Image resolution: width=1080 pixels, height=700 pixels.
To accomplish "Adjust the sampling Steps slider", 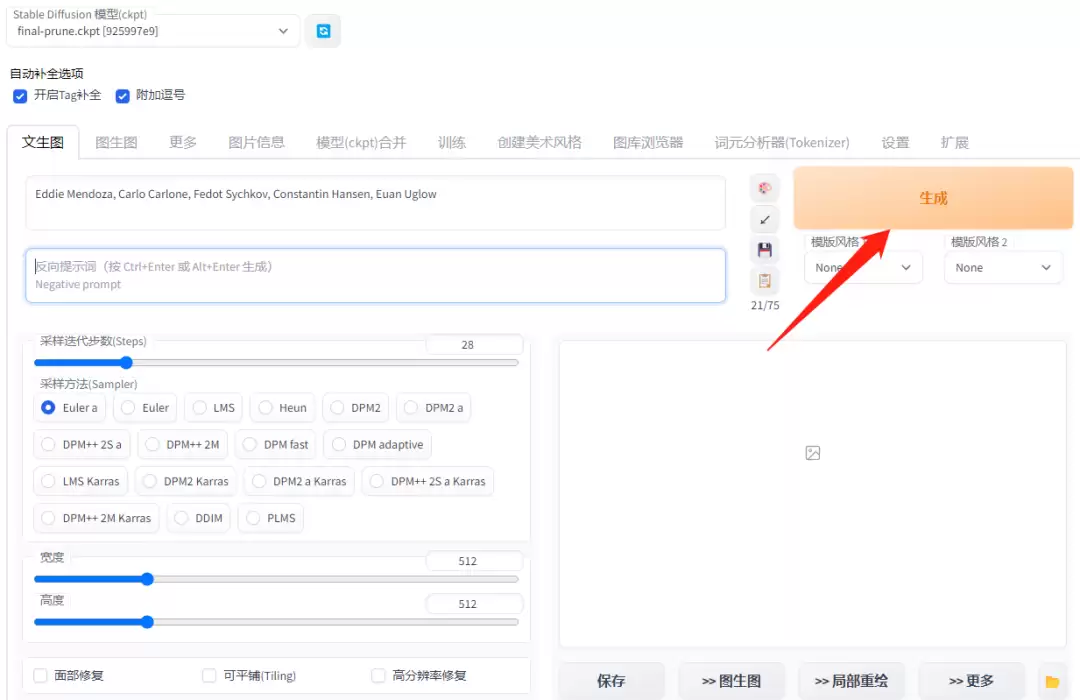I will (276, 362).
